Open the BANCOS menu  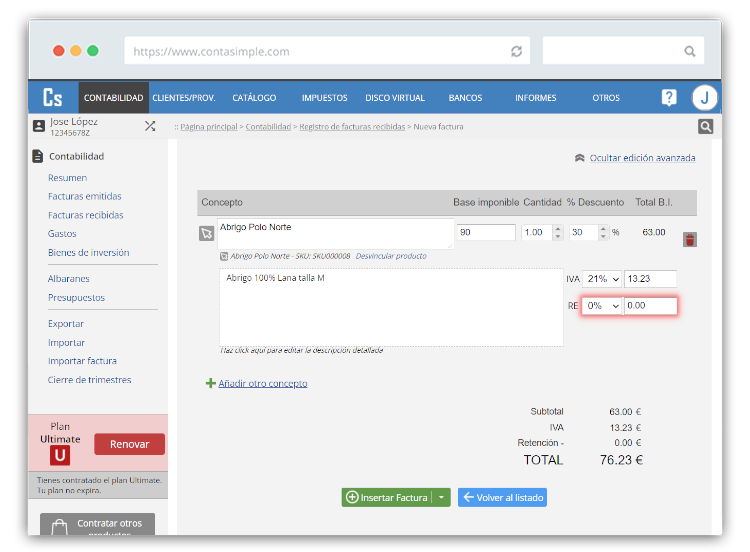pos(465,98)
